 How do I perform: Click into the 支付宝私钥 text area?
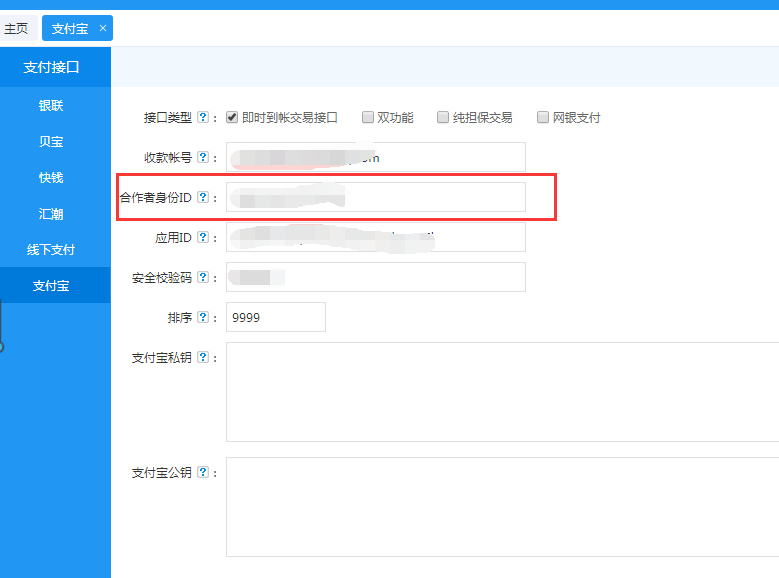pos(502,391)
